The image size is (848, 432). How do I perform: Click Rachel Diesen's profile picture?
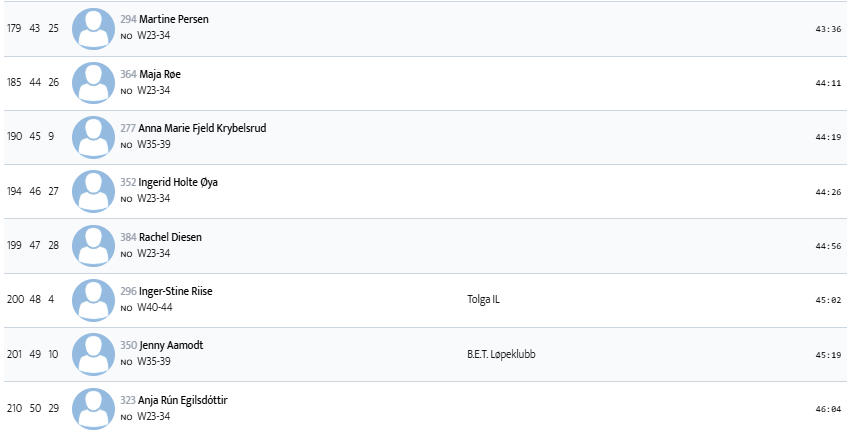(x=93, y=245)
